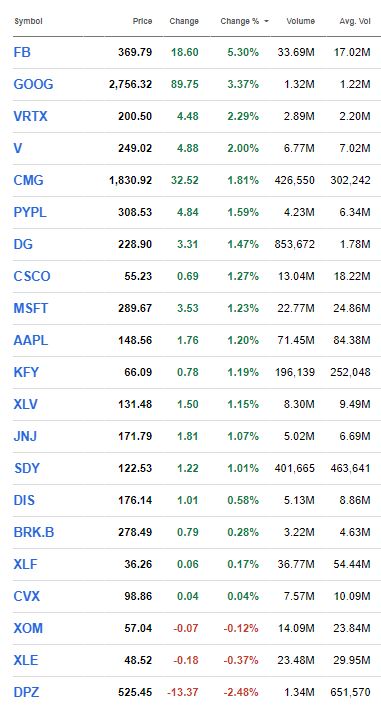Viewport: 381px width, 710px height.
Task: Open the VRTX stock symbol
Action: (x=30, y=116)
